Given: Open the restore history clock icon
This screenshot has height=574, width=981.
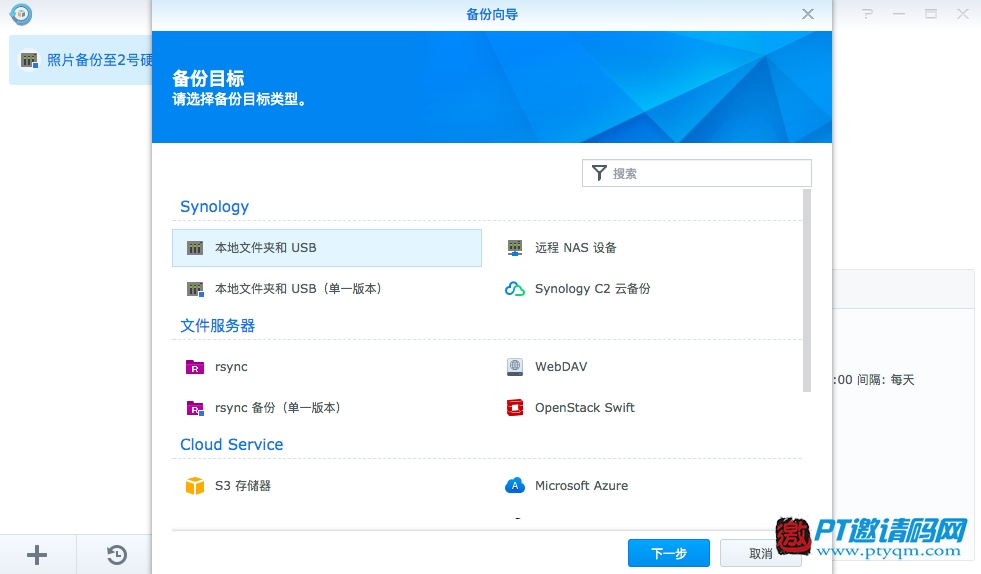Looking at the screenshot, I should (x=116, y=555).
